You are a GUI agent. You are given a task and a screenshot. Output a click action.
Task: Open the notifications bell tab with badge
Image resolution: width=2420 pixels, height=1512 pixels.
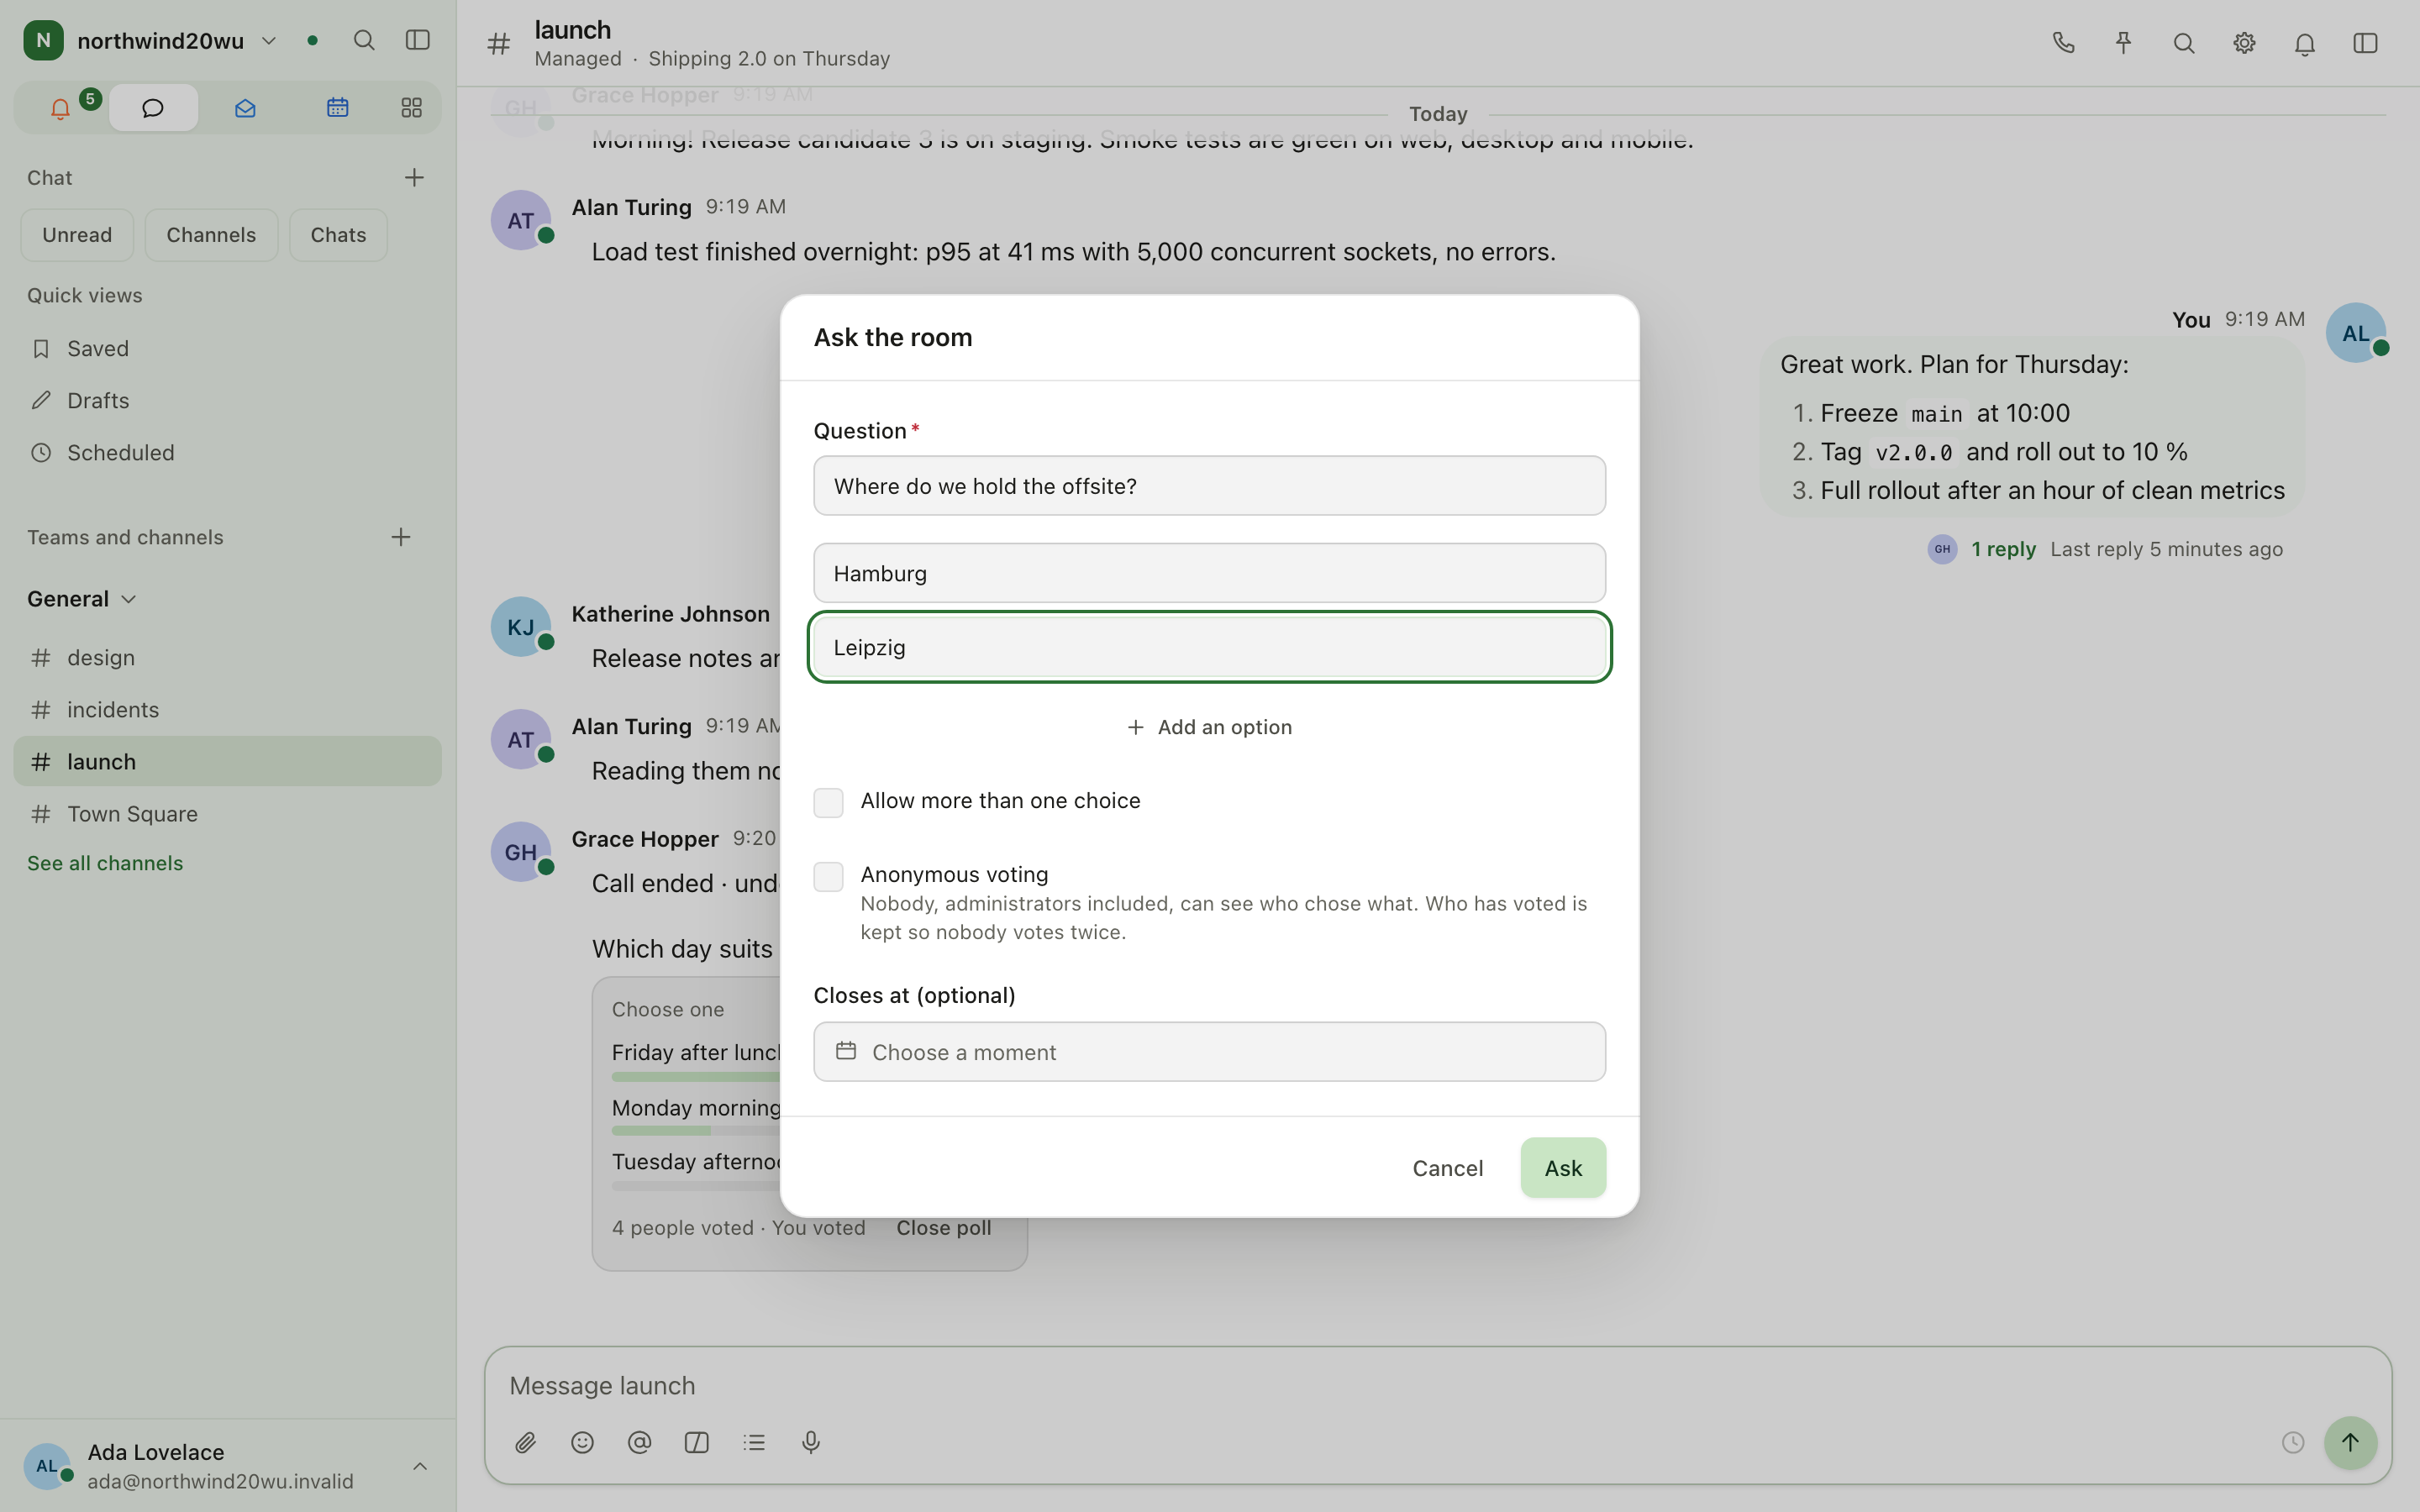pos(61,108)
